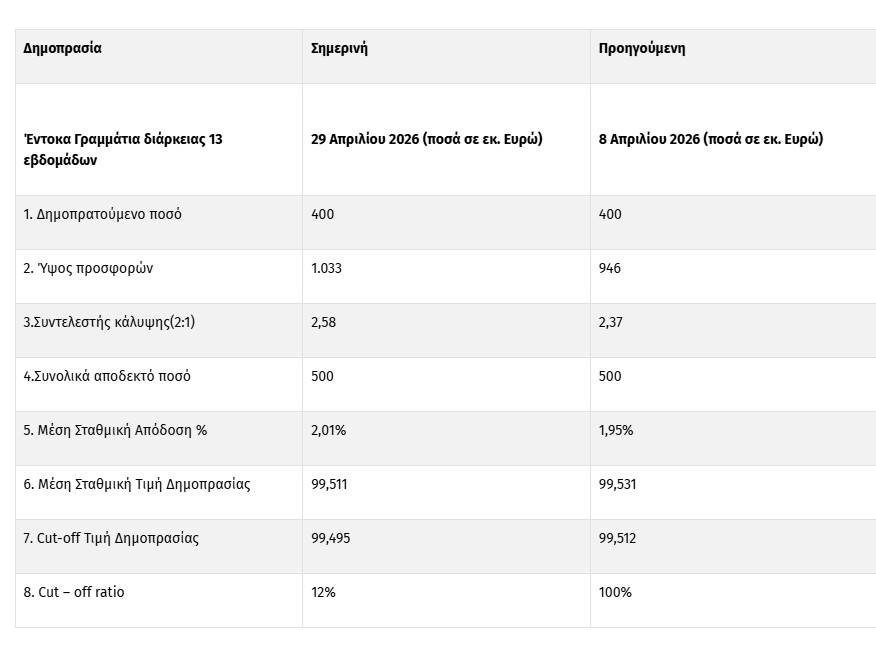Click the 'Συνολικά αποδεκτό ποσό' row label
The height and width of the screenshot is (653, 876).
[107, 376]
